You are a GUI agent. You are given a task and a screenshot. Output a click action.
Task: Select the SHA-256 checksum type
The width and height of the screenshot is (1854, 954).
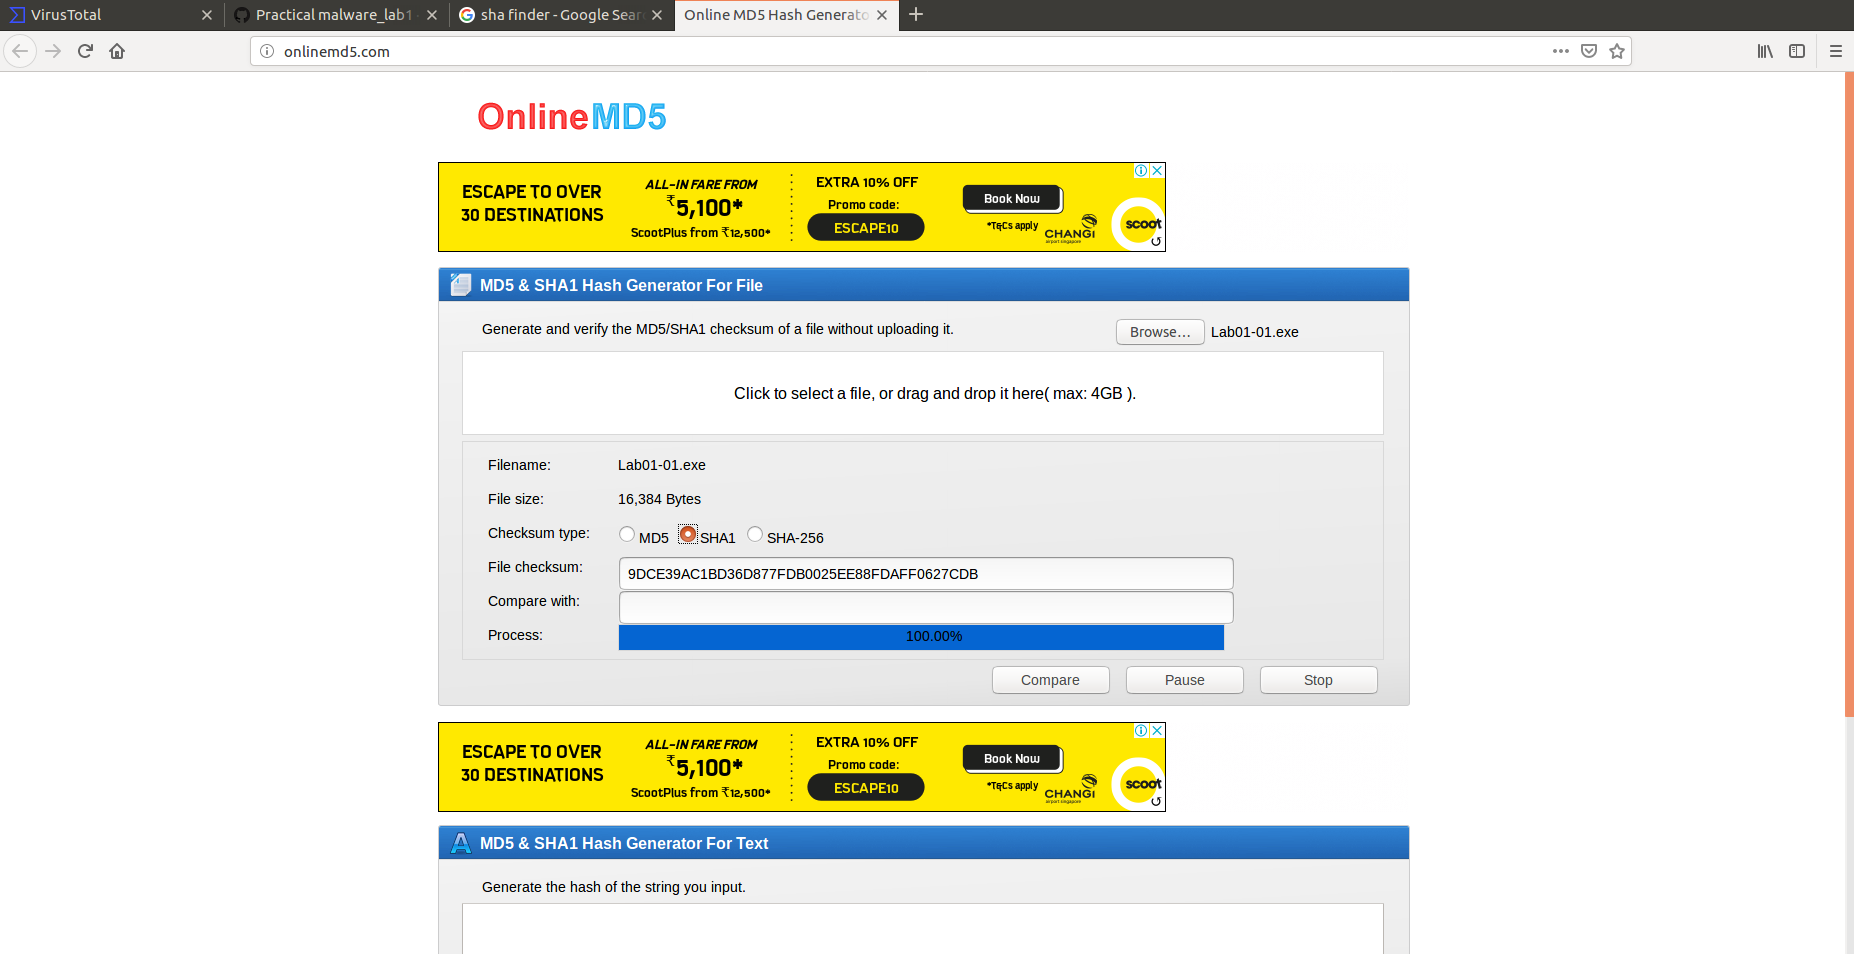[x=755, y=534]
